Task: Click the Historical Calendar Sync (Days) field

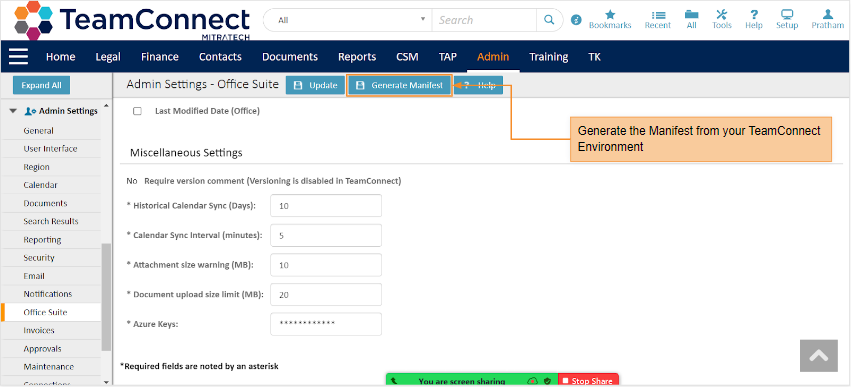Action: [x=326, y=206]
